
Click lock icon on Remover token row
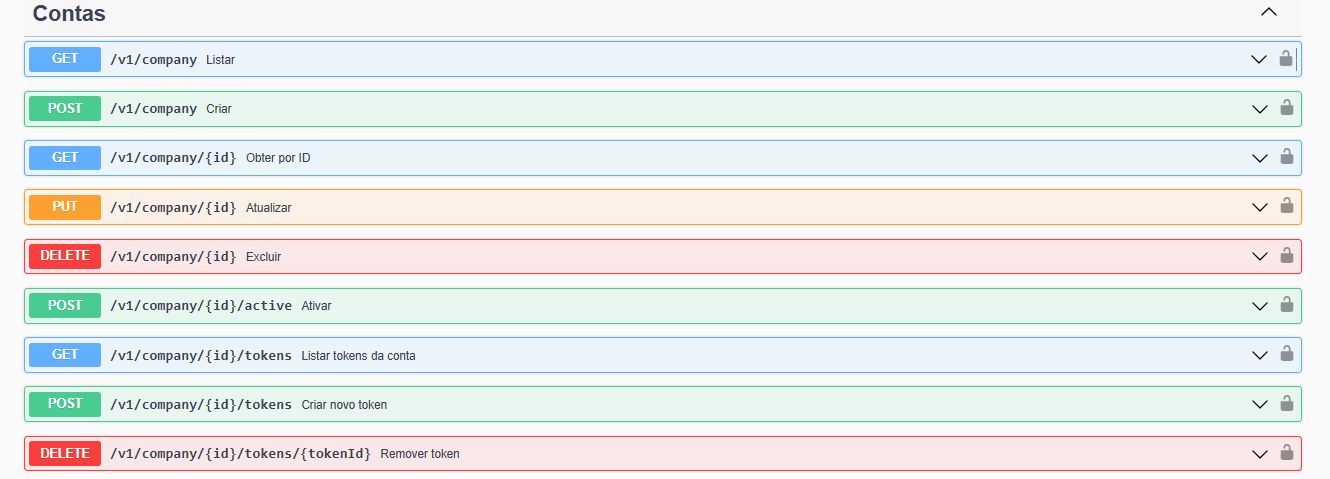point(1286,453)
